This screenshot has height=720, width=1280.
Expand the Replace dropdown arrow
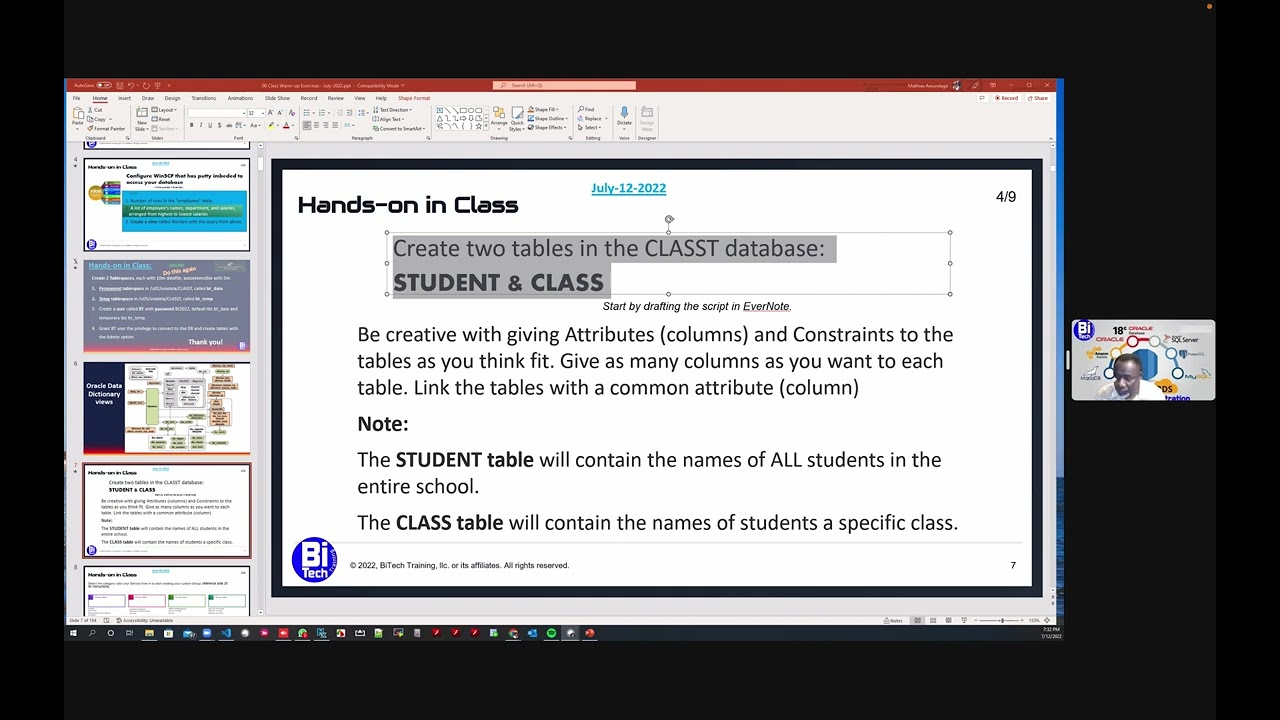coord(606,118)
